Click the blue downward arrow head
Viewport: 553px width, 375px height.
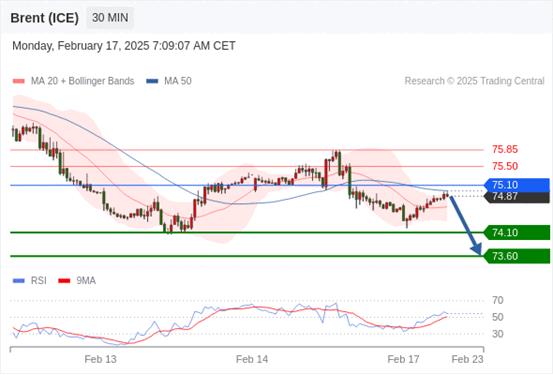[477, 249]
